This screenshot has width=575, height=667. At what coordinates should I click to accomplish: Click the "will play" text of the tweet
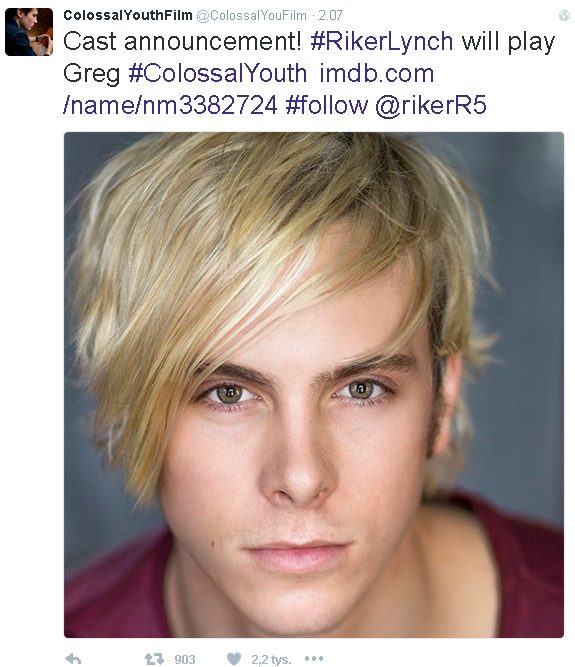point(508,42)
